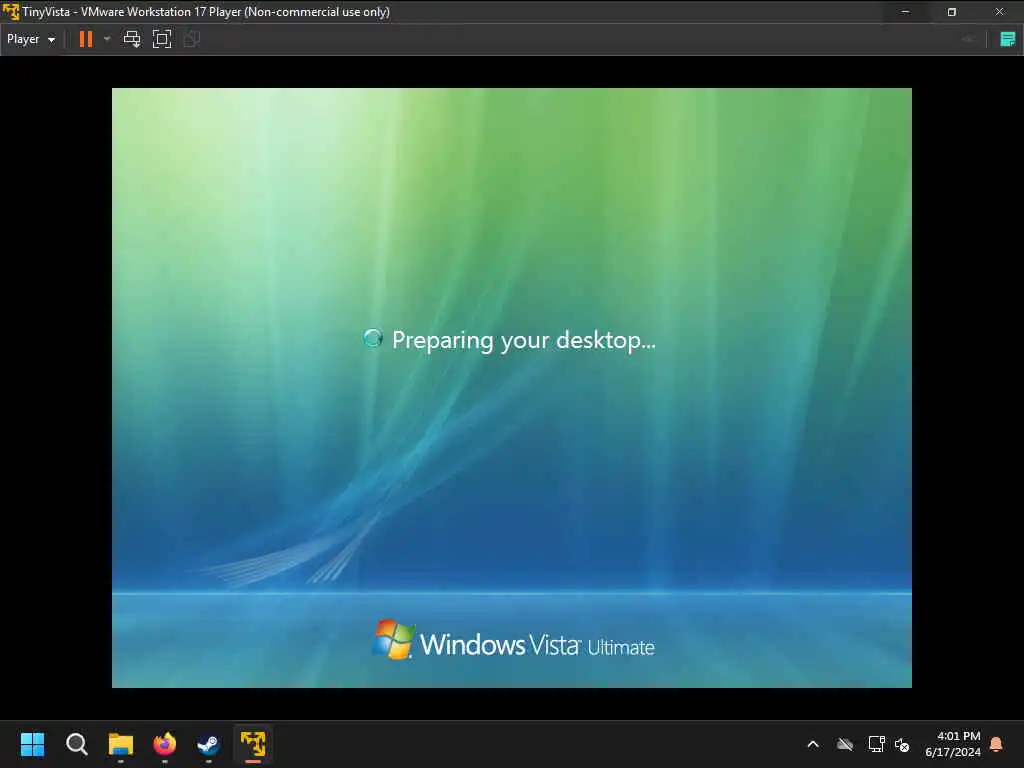This screenshot has height=768, width=1024.
Task: Open the Player menu
Action: 31,39
